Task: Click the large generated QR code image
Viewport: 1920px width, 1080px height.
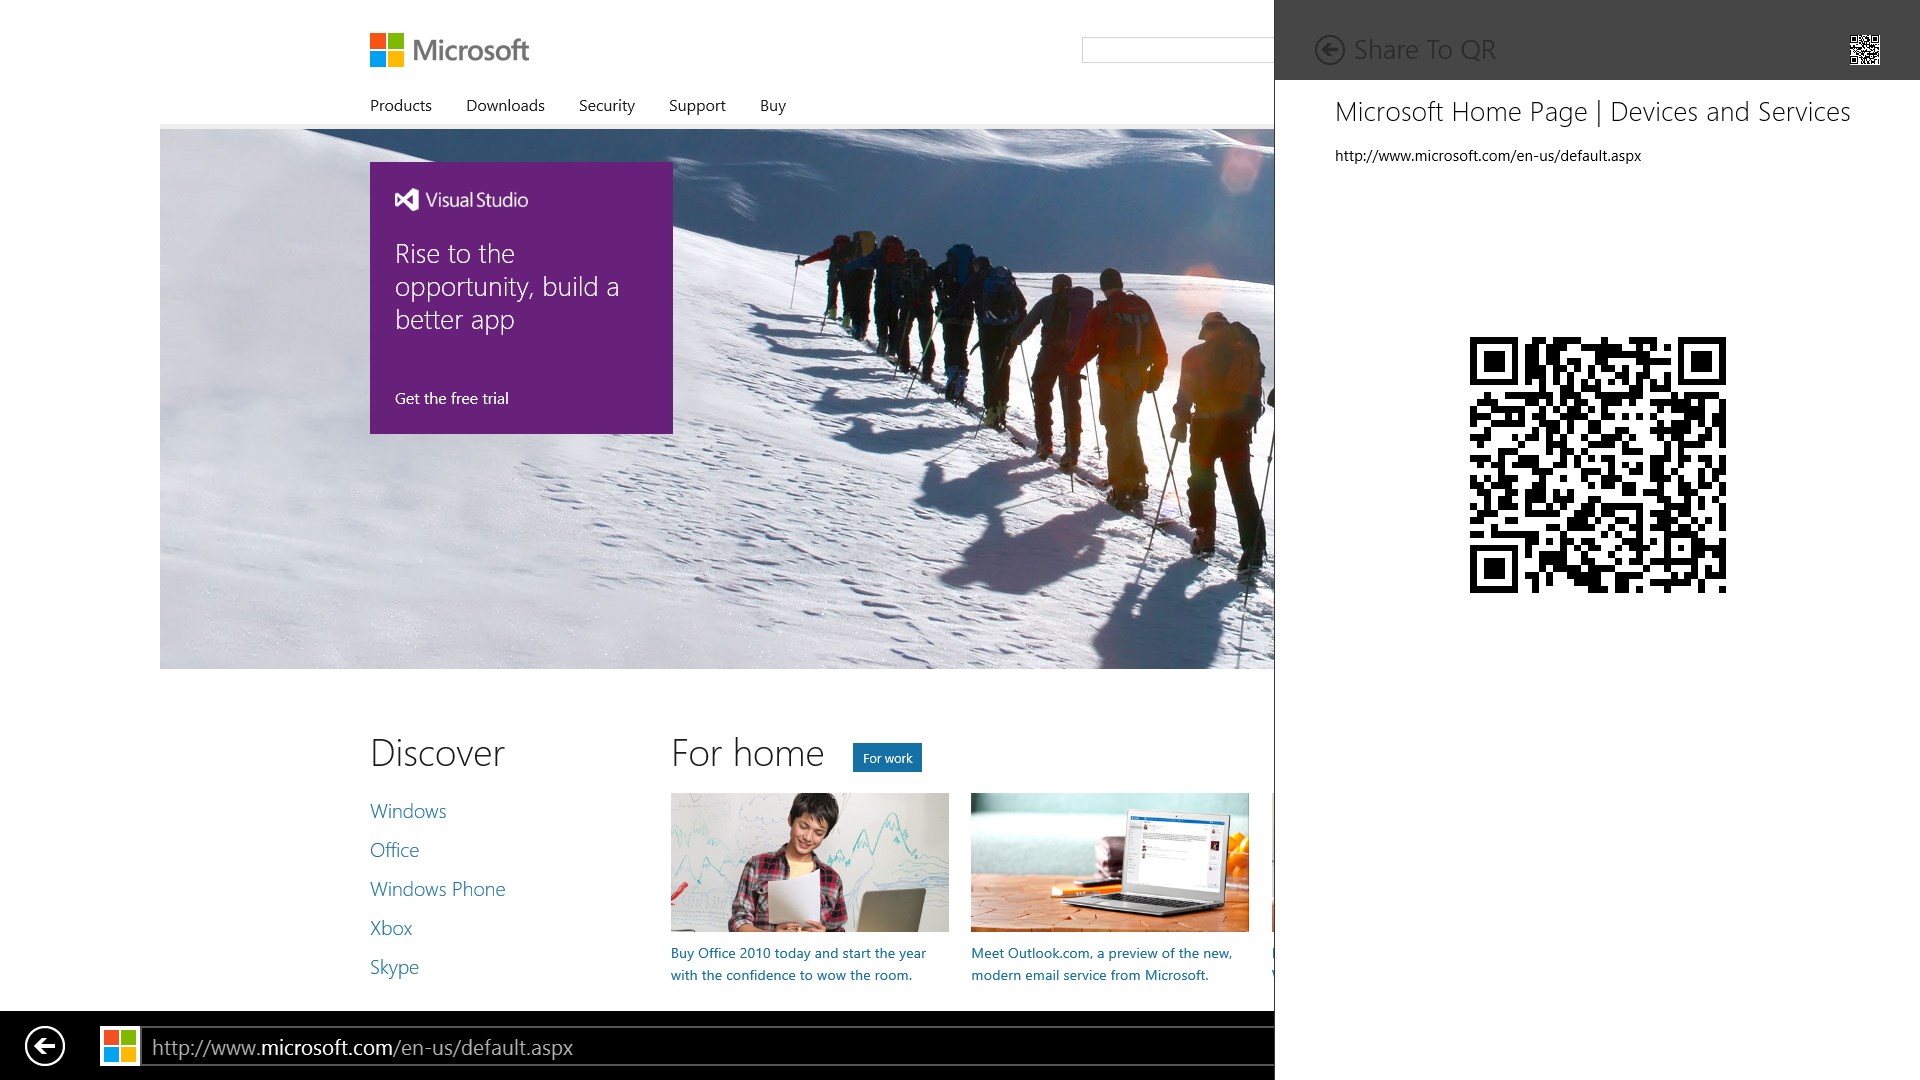Action: [1597, 465]
